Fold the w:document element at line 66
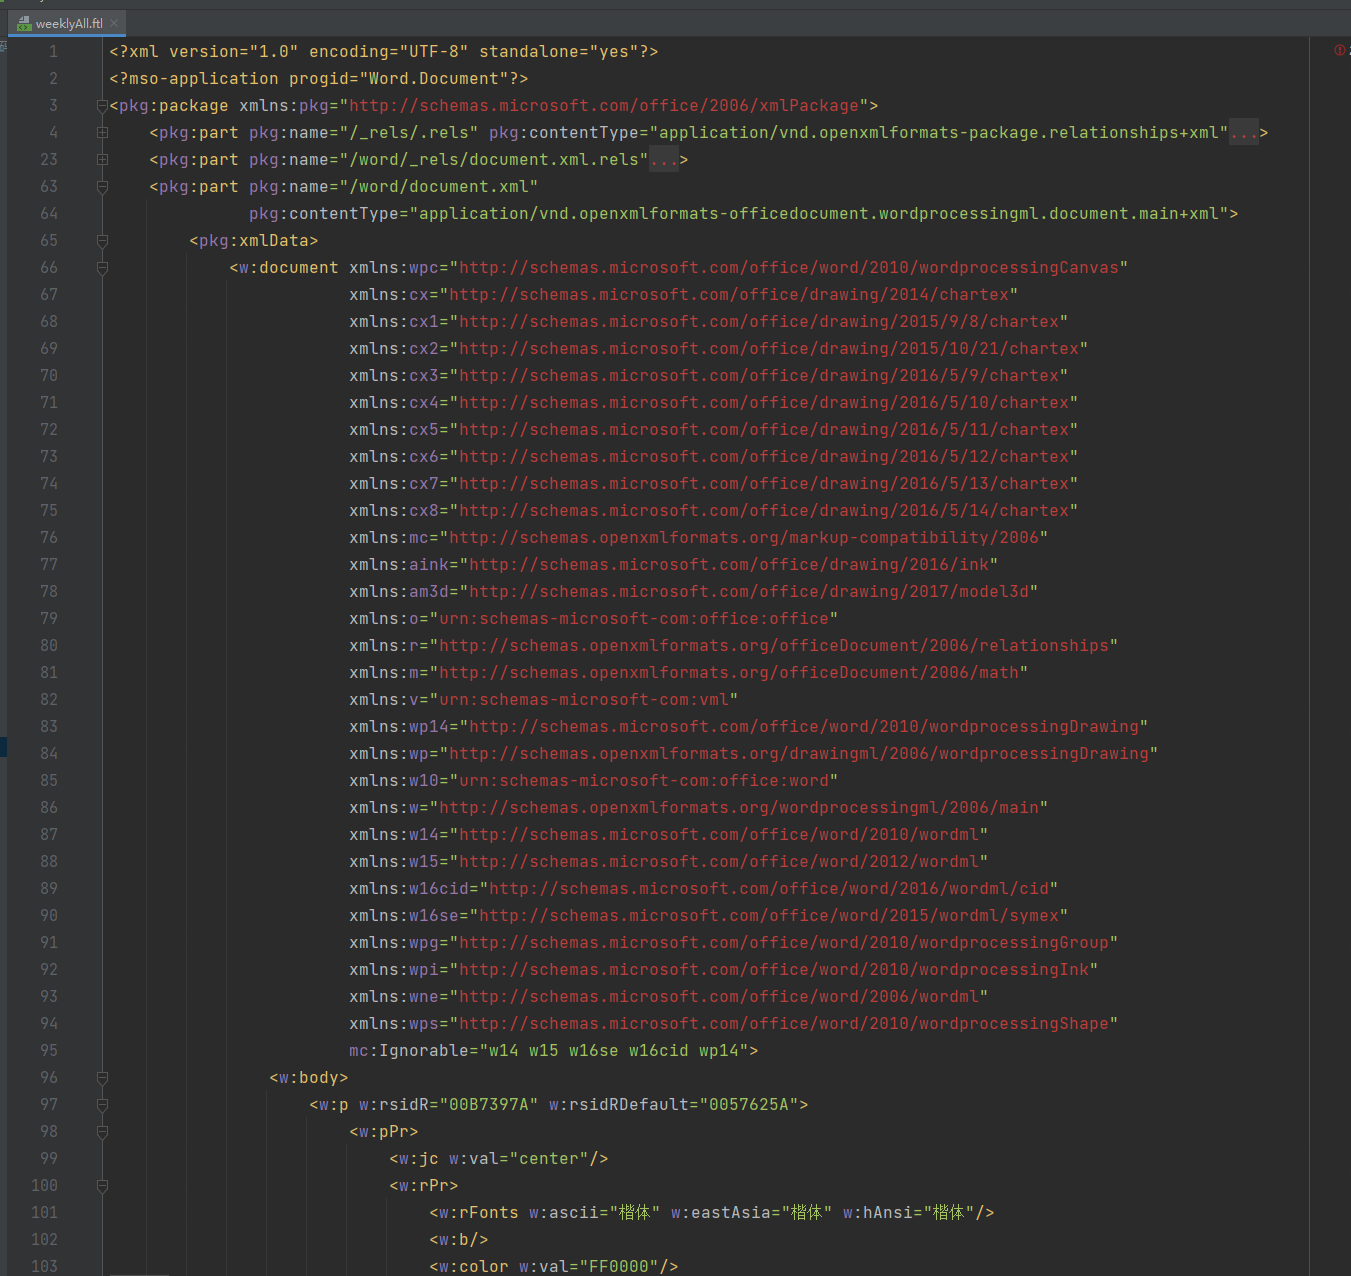The image size is (1351, 1276). pyautogui.click(x=102, y=268)
